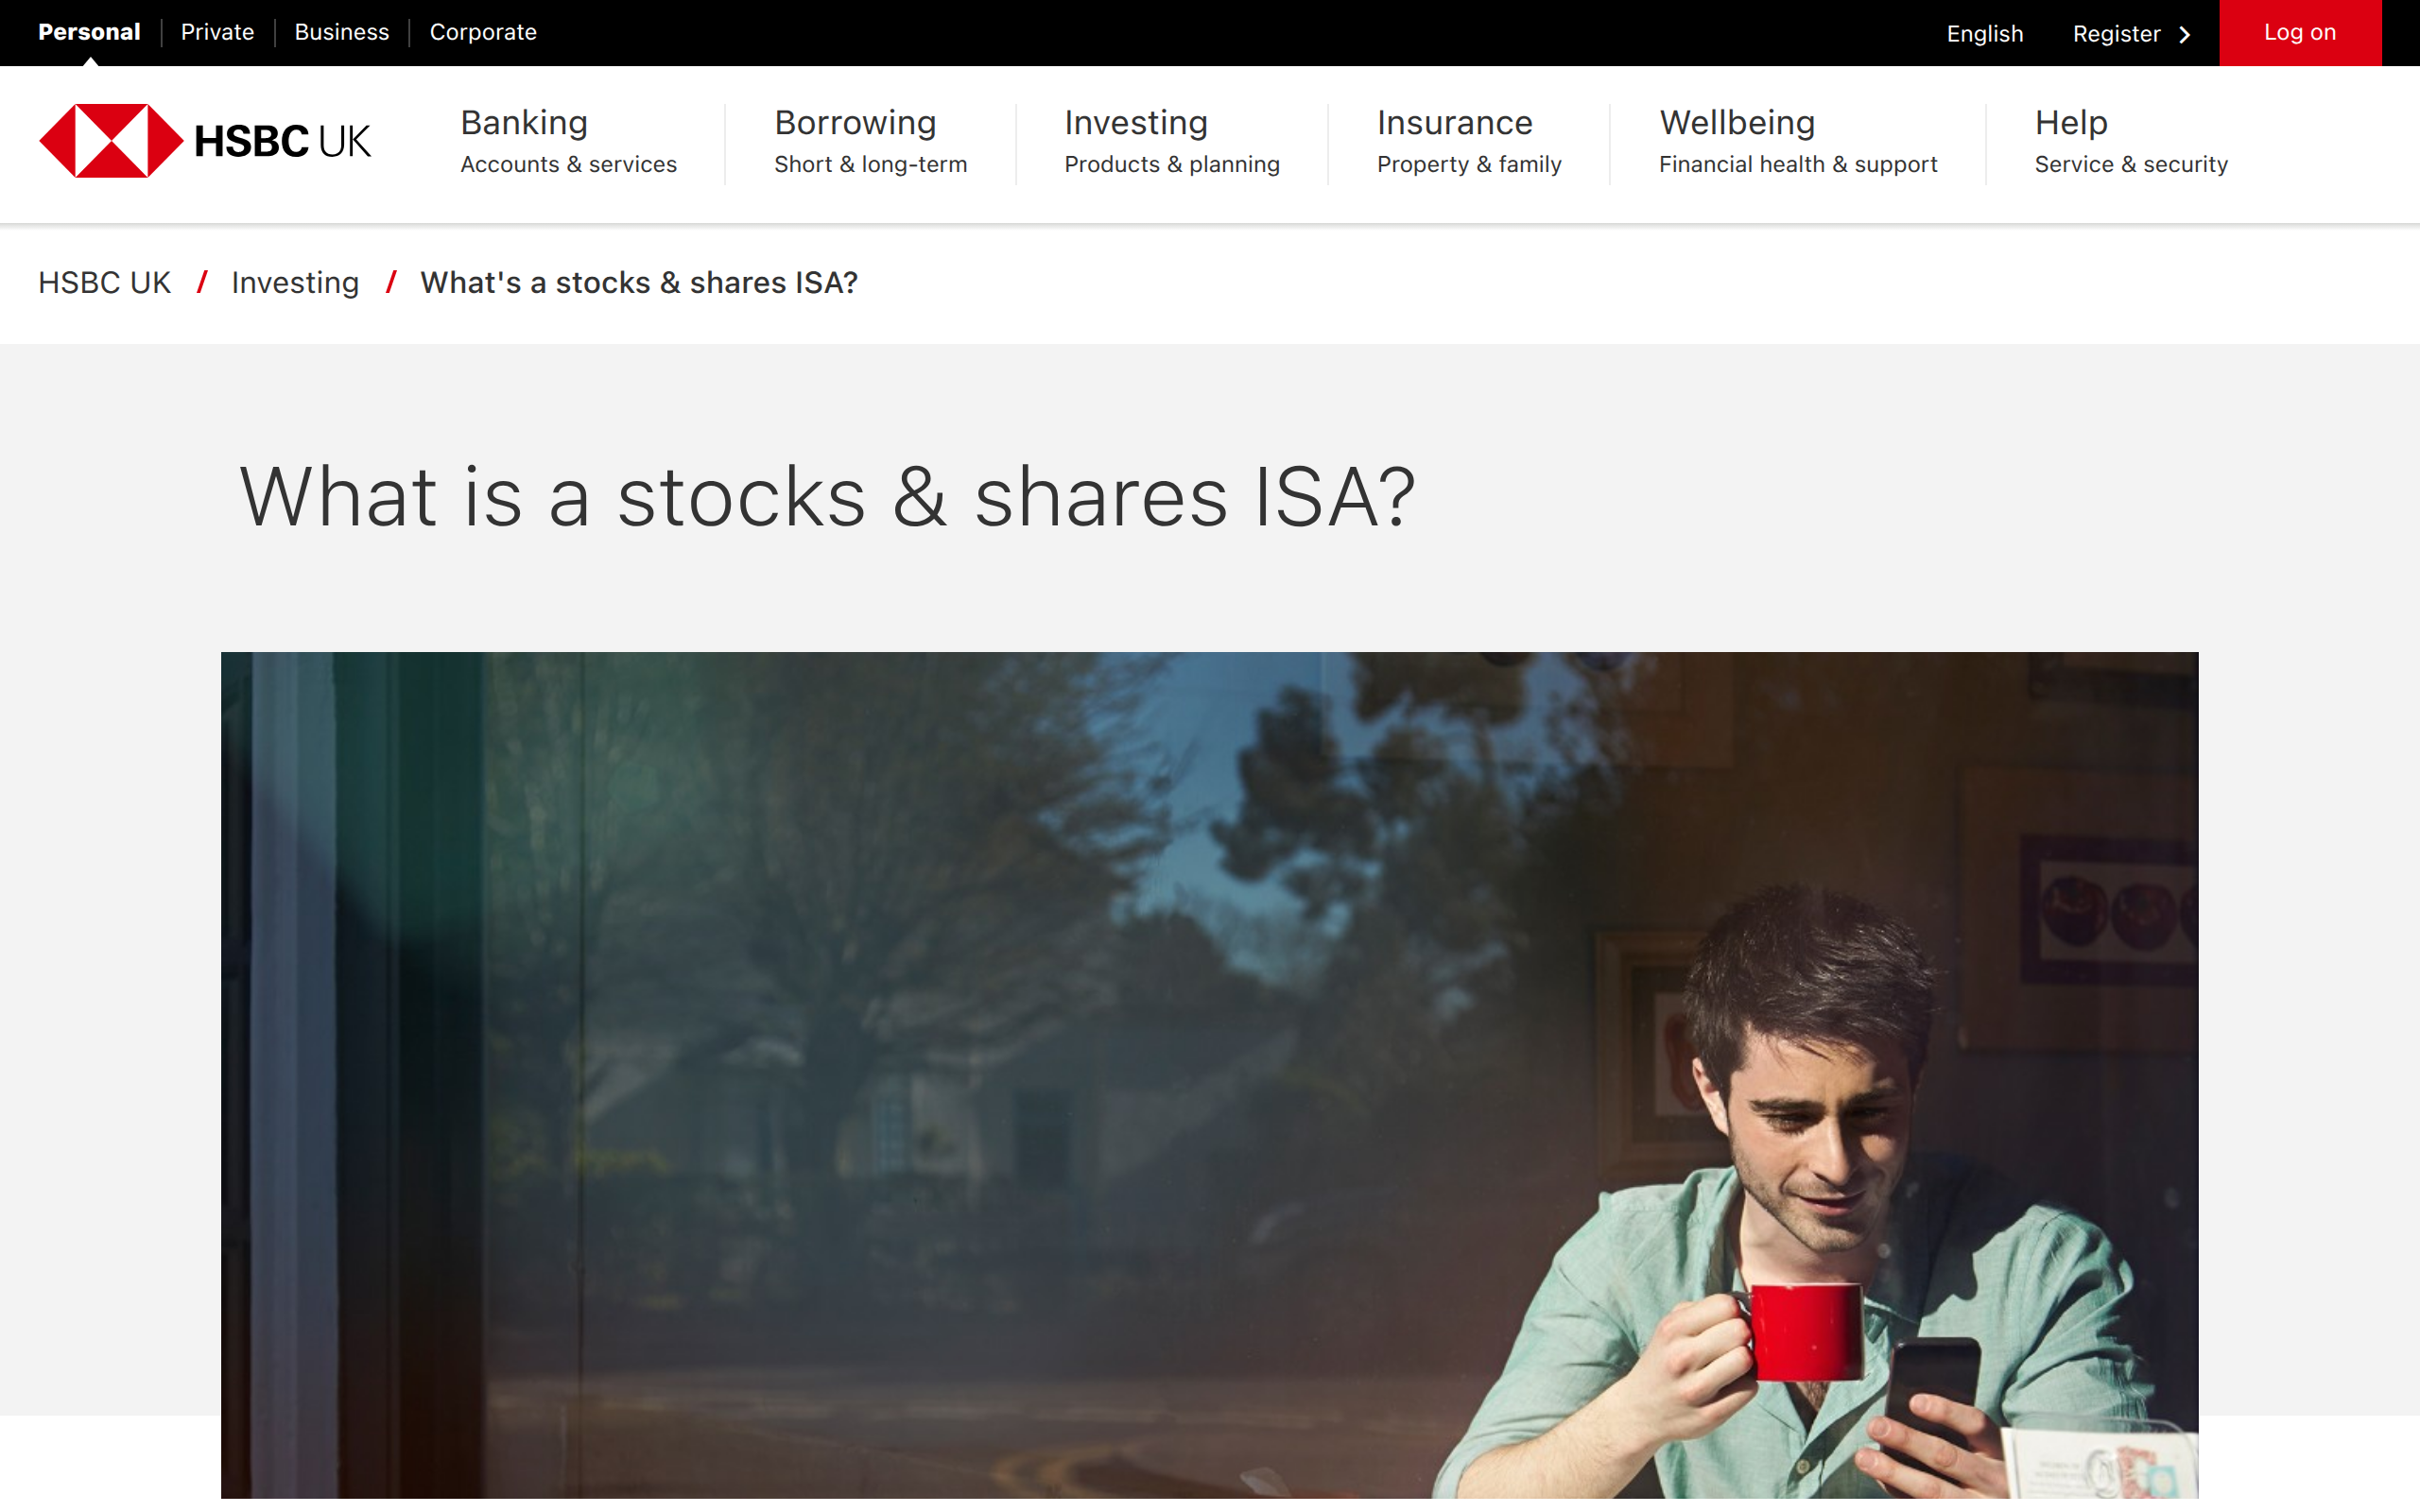Change the language from English

coord(1984,33)
